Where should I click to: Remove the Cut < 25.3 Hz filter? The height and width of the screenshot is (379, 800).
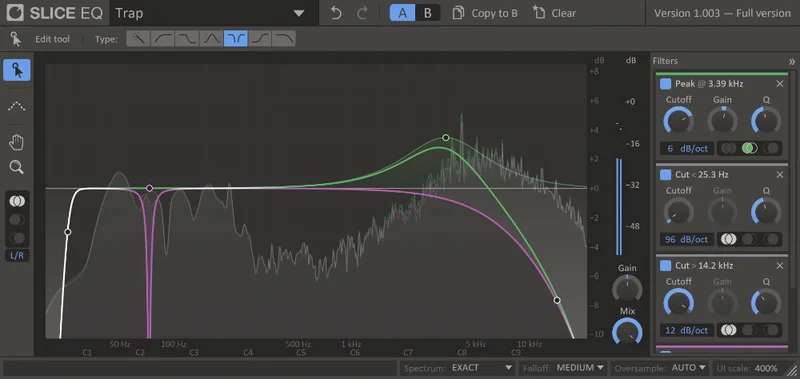pos(780,175)
